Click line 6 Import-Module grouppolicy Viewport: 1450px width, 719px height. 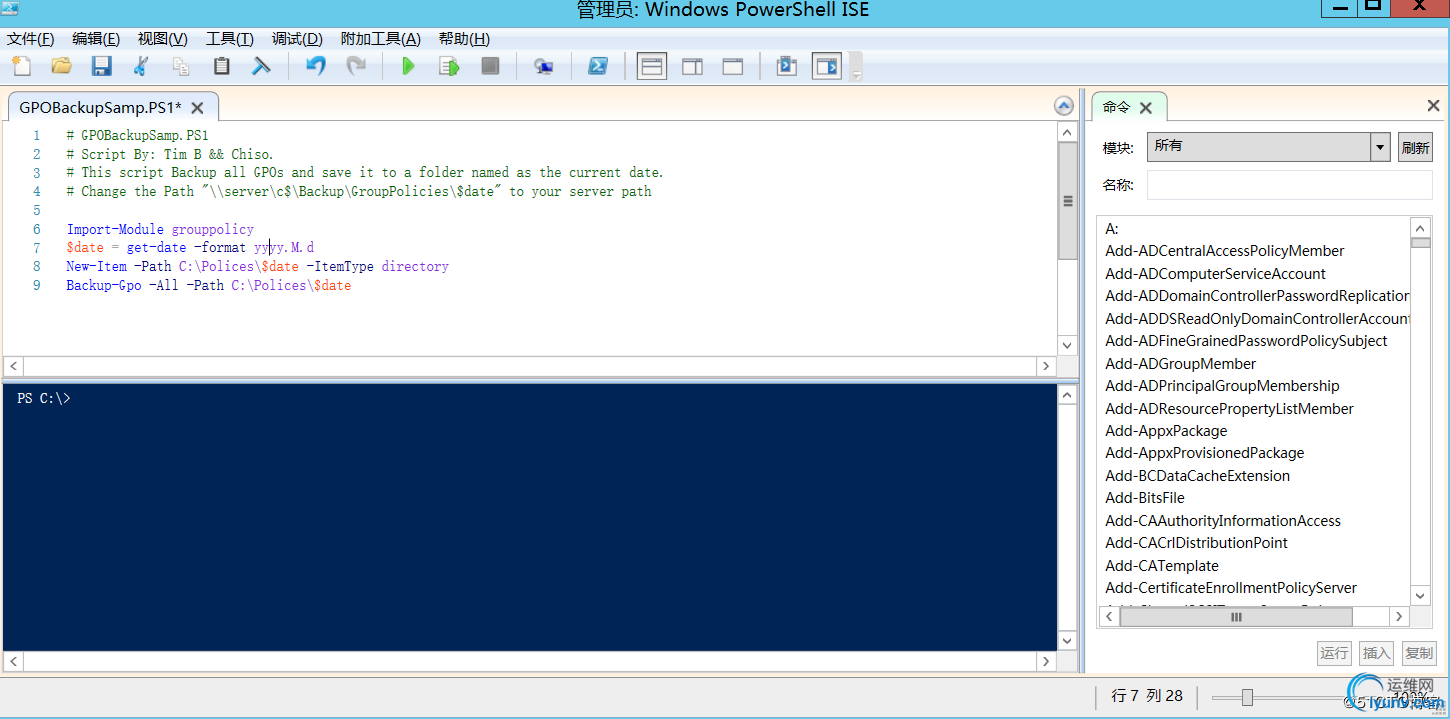[x=160, y=229]
